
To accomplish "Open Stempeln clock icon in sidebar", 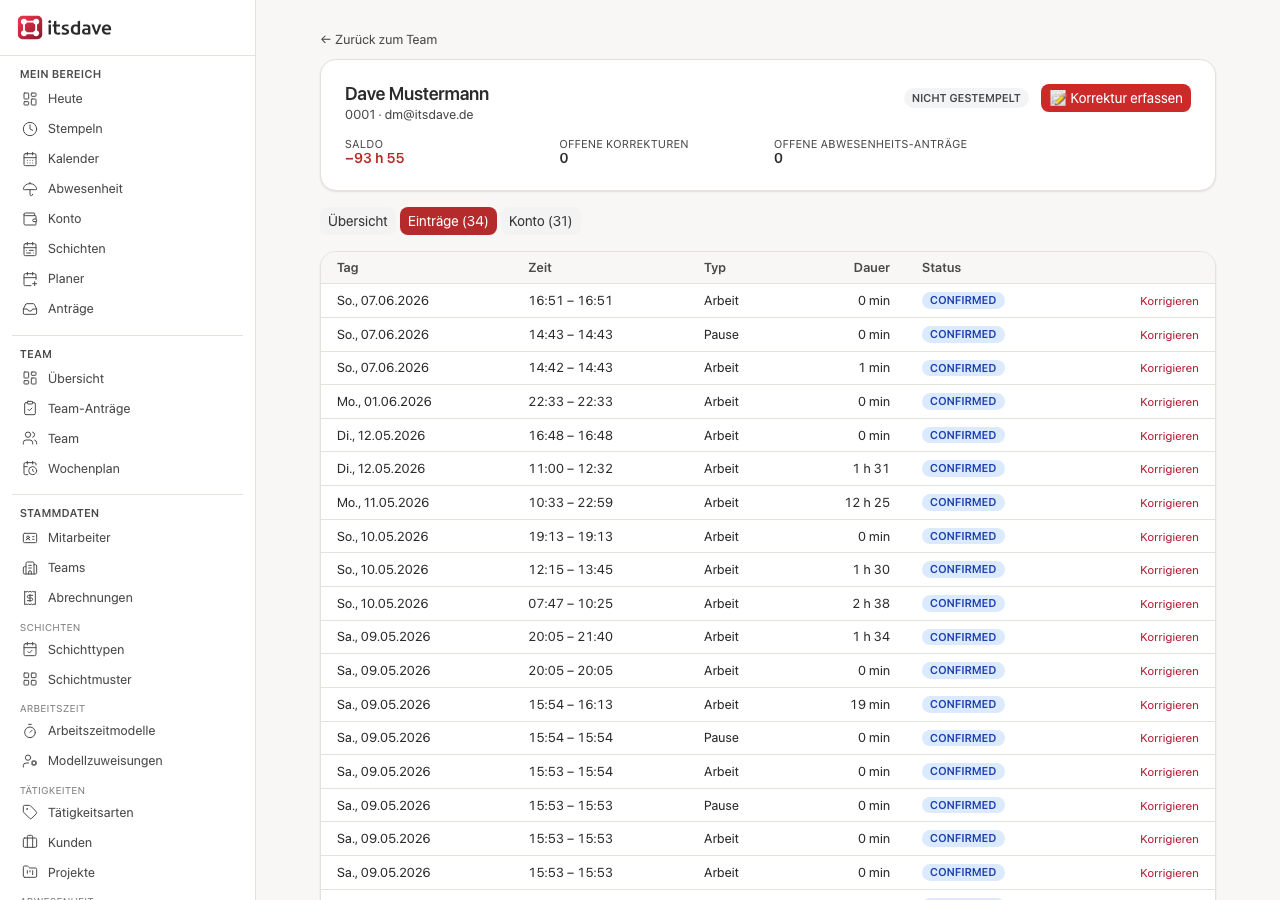I will tap(30, 129).
